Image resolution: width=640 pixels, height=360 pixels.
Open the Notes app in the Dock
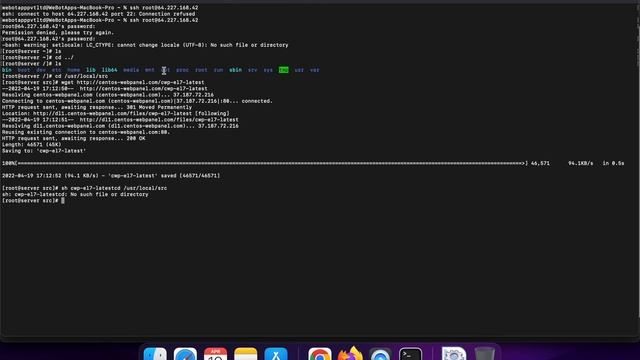tap(246, 354)
